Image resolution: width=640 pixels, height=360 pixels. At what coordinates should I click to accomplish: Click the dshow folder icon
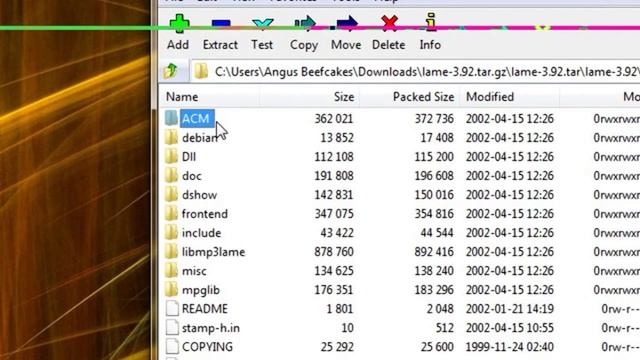171,195
